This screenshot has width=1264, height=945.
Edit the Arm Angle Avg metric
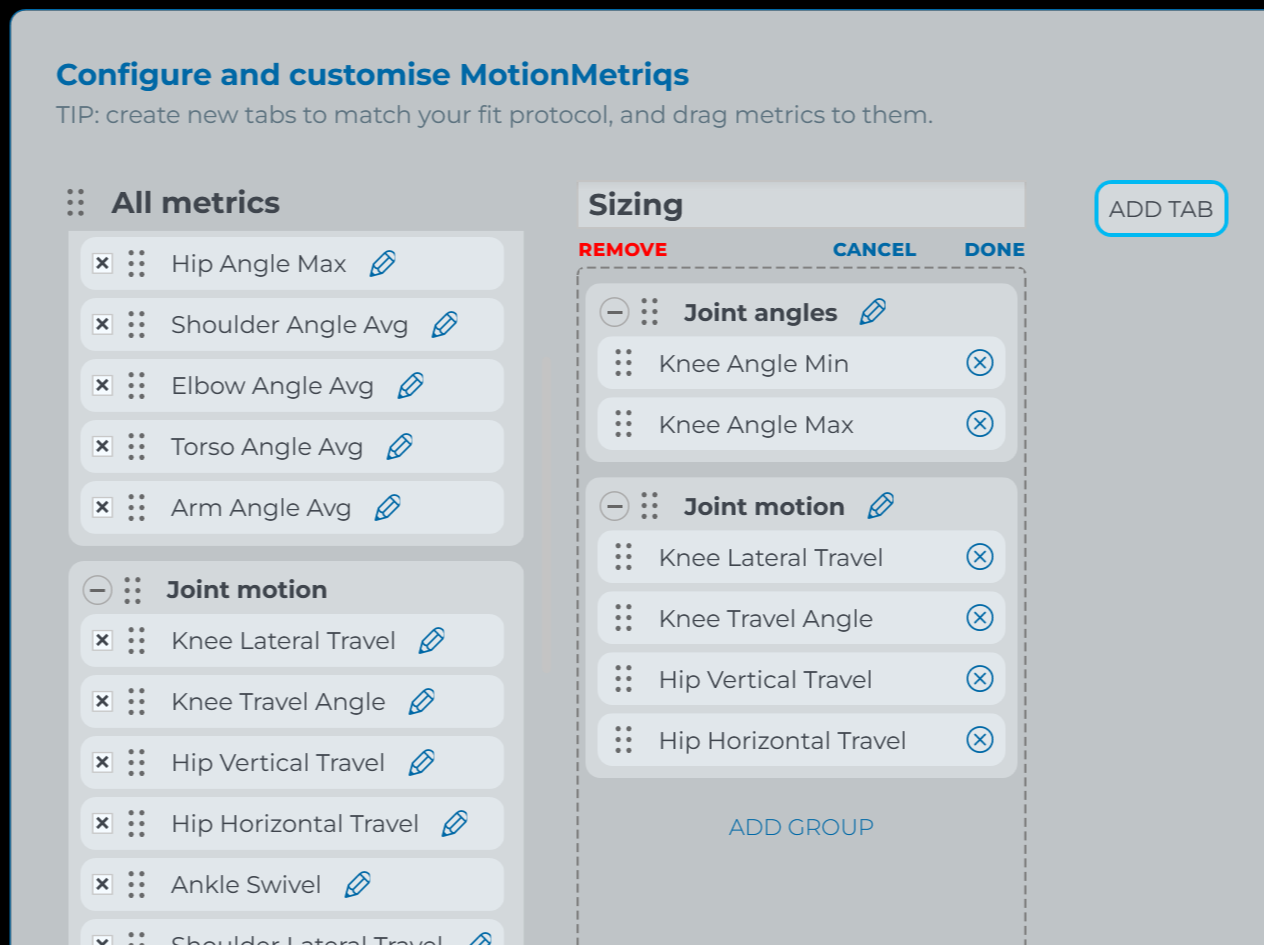(x=388, y=508)
